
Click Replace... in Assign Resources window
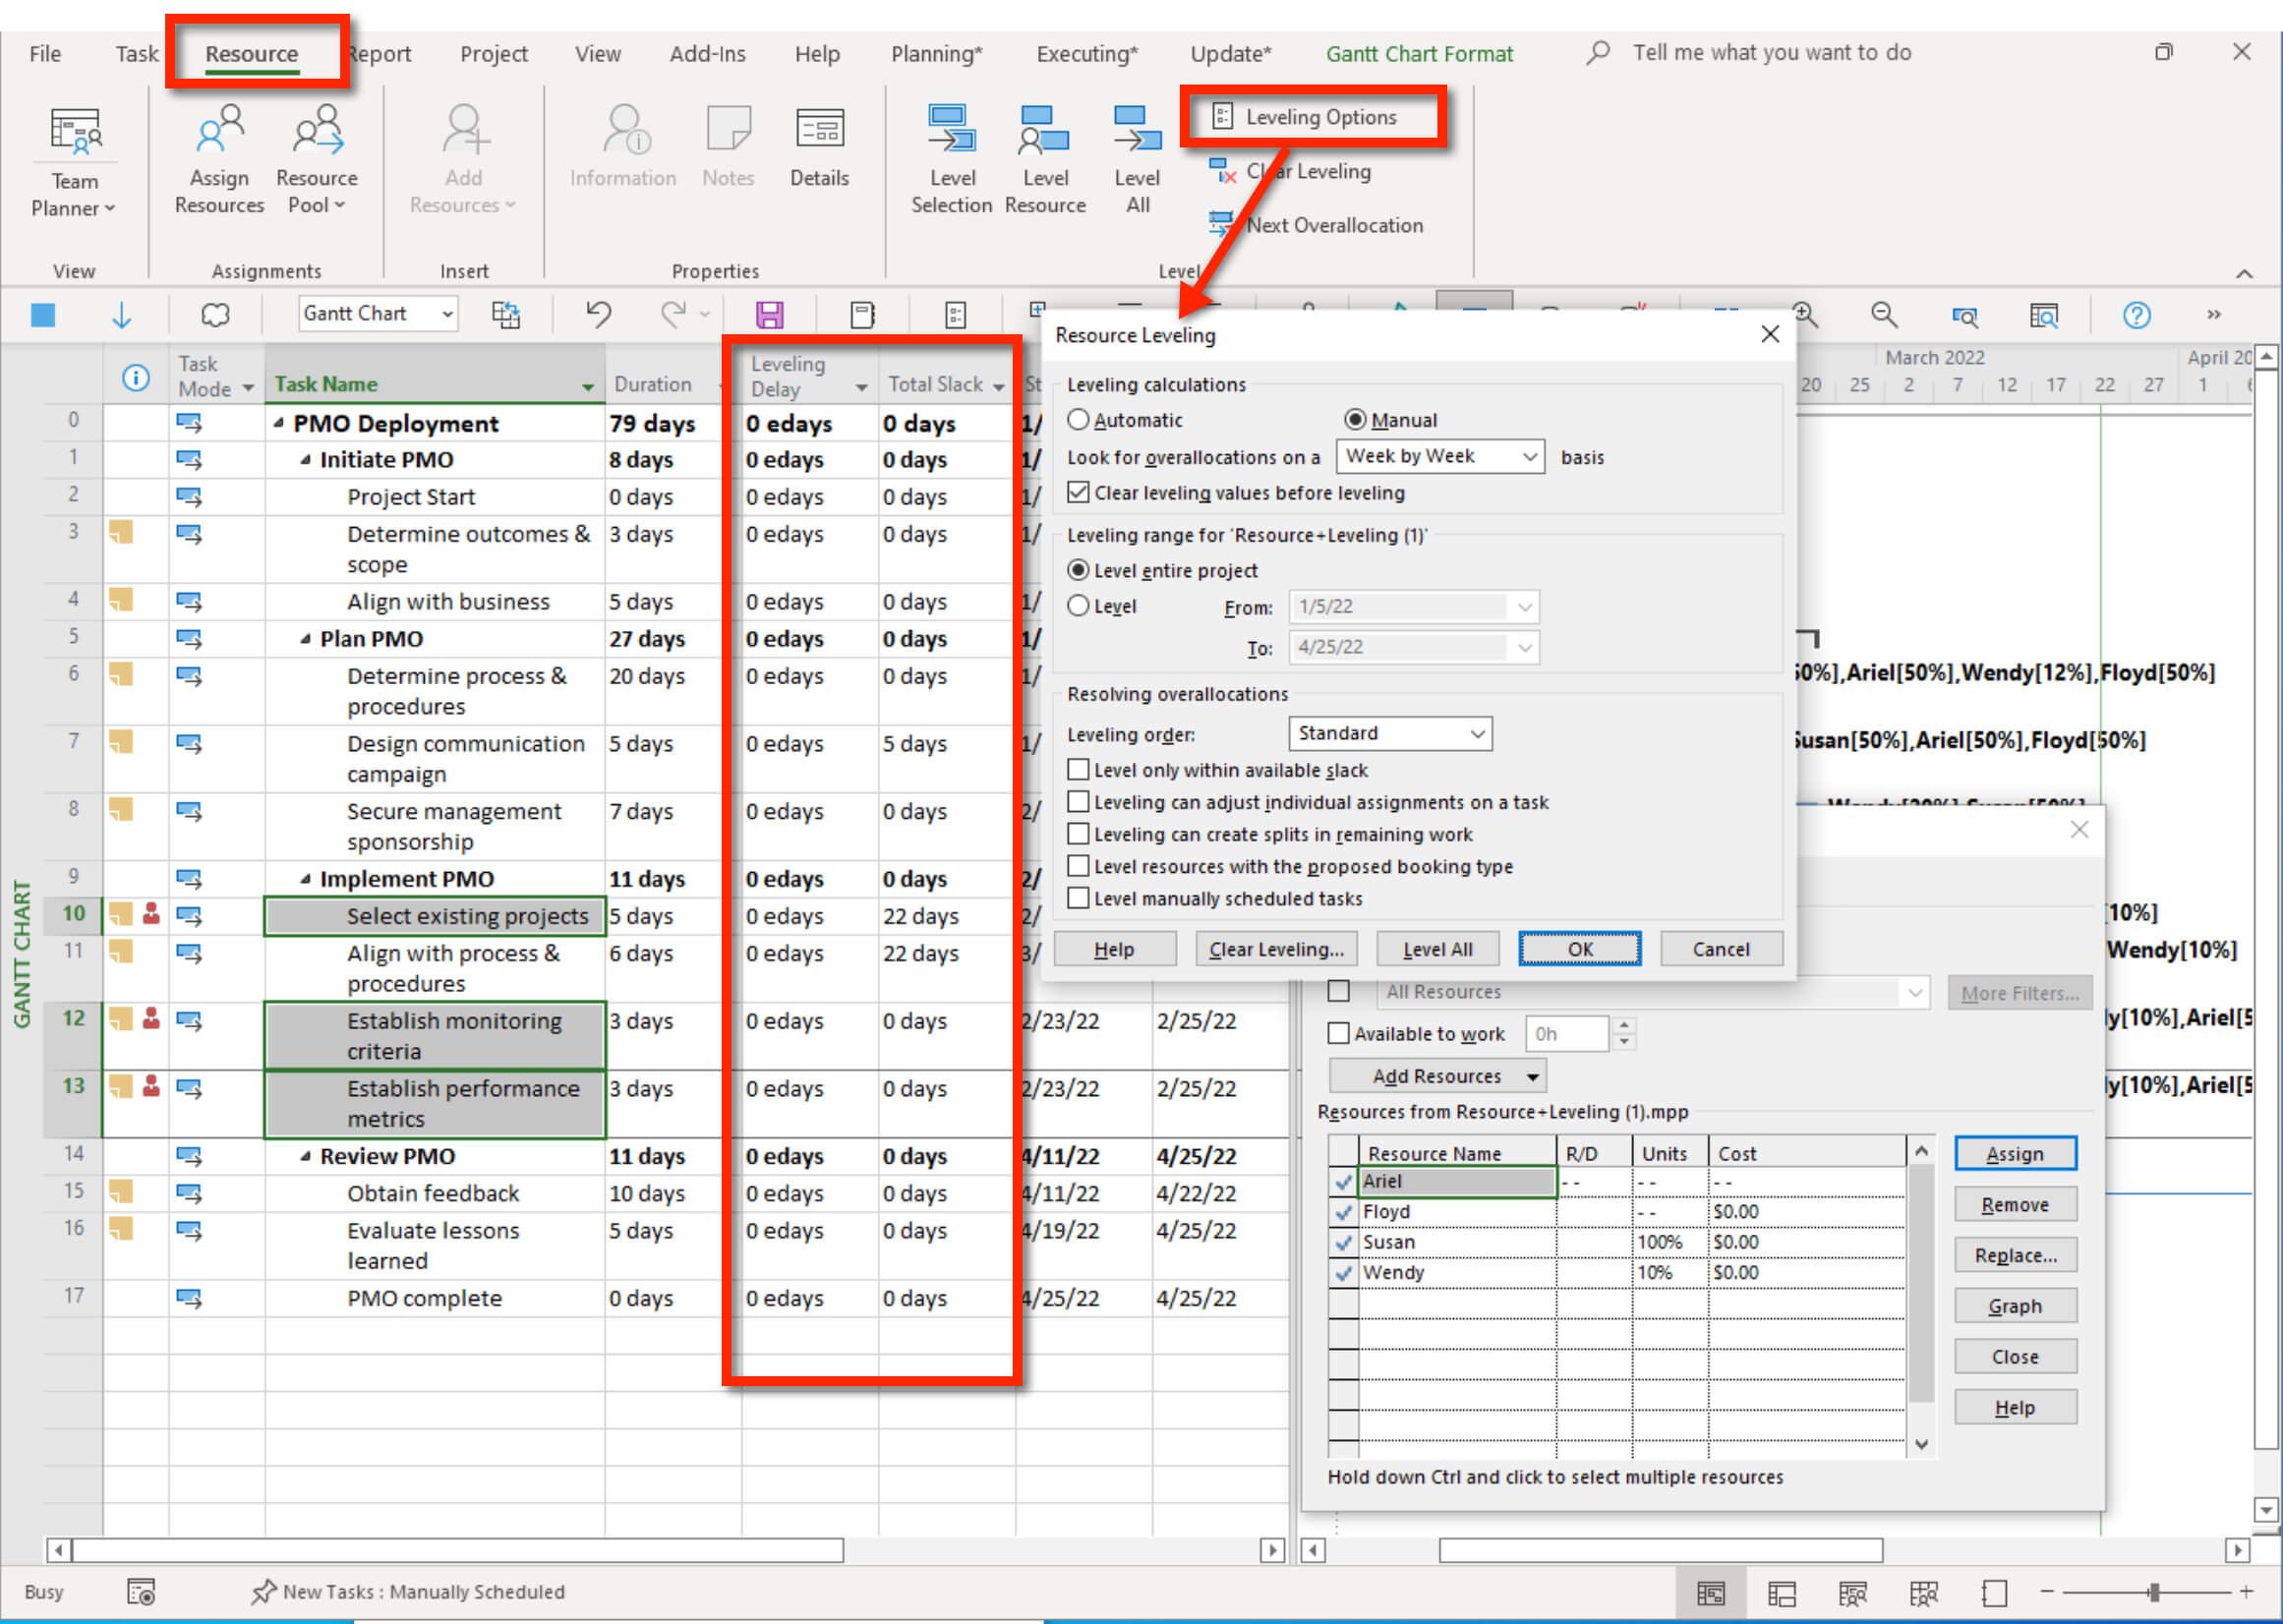(2015, 1255)
